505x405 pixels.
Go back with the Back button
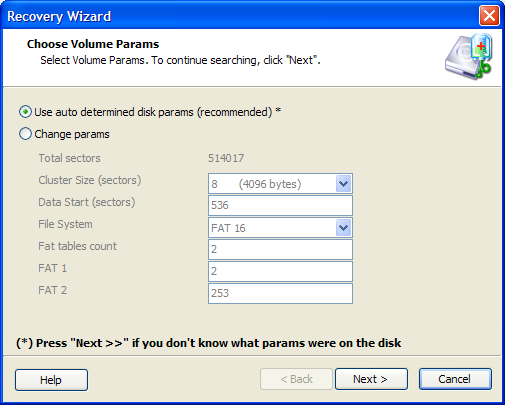point(296,379)
